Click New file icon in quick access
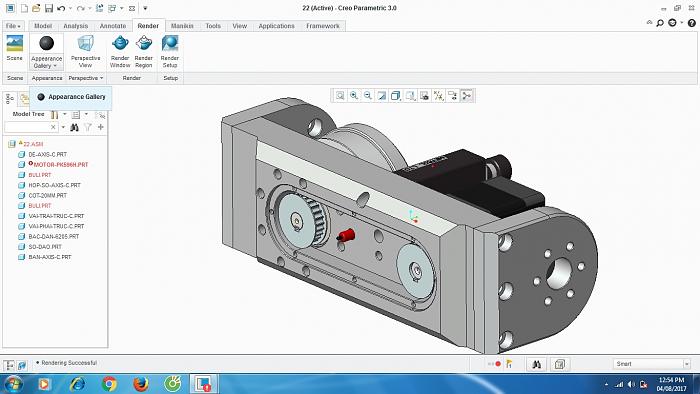This screenshot has width=700, height=394. click(24, 8)
